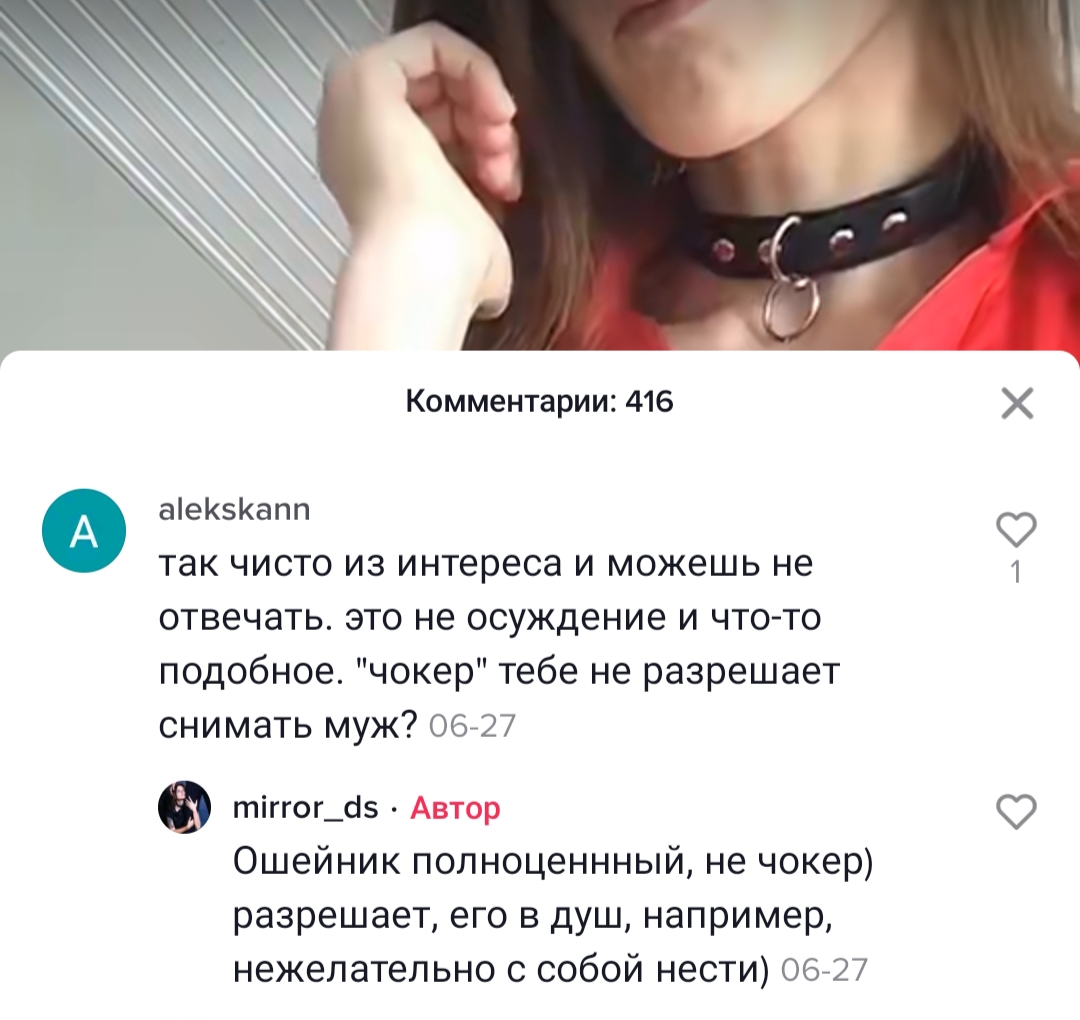Image resolution: width=1080 pixels, height=1020 pixels.
Task: Open alekskann's teal letter A avatar
Action: pos(84,530)
